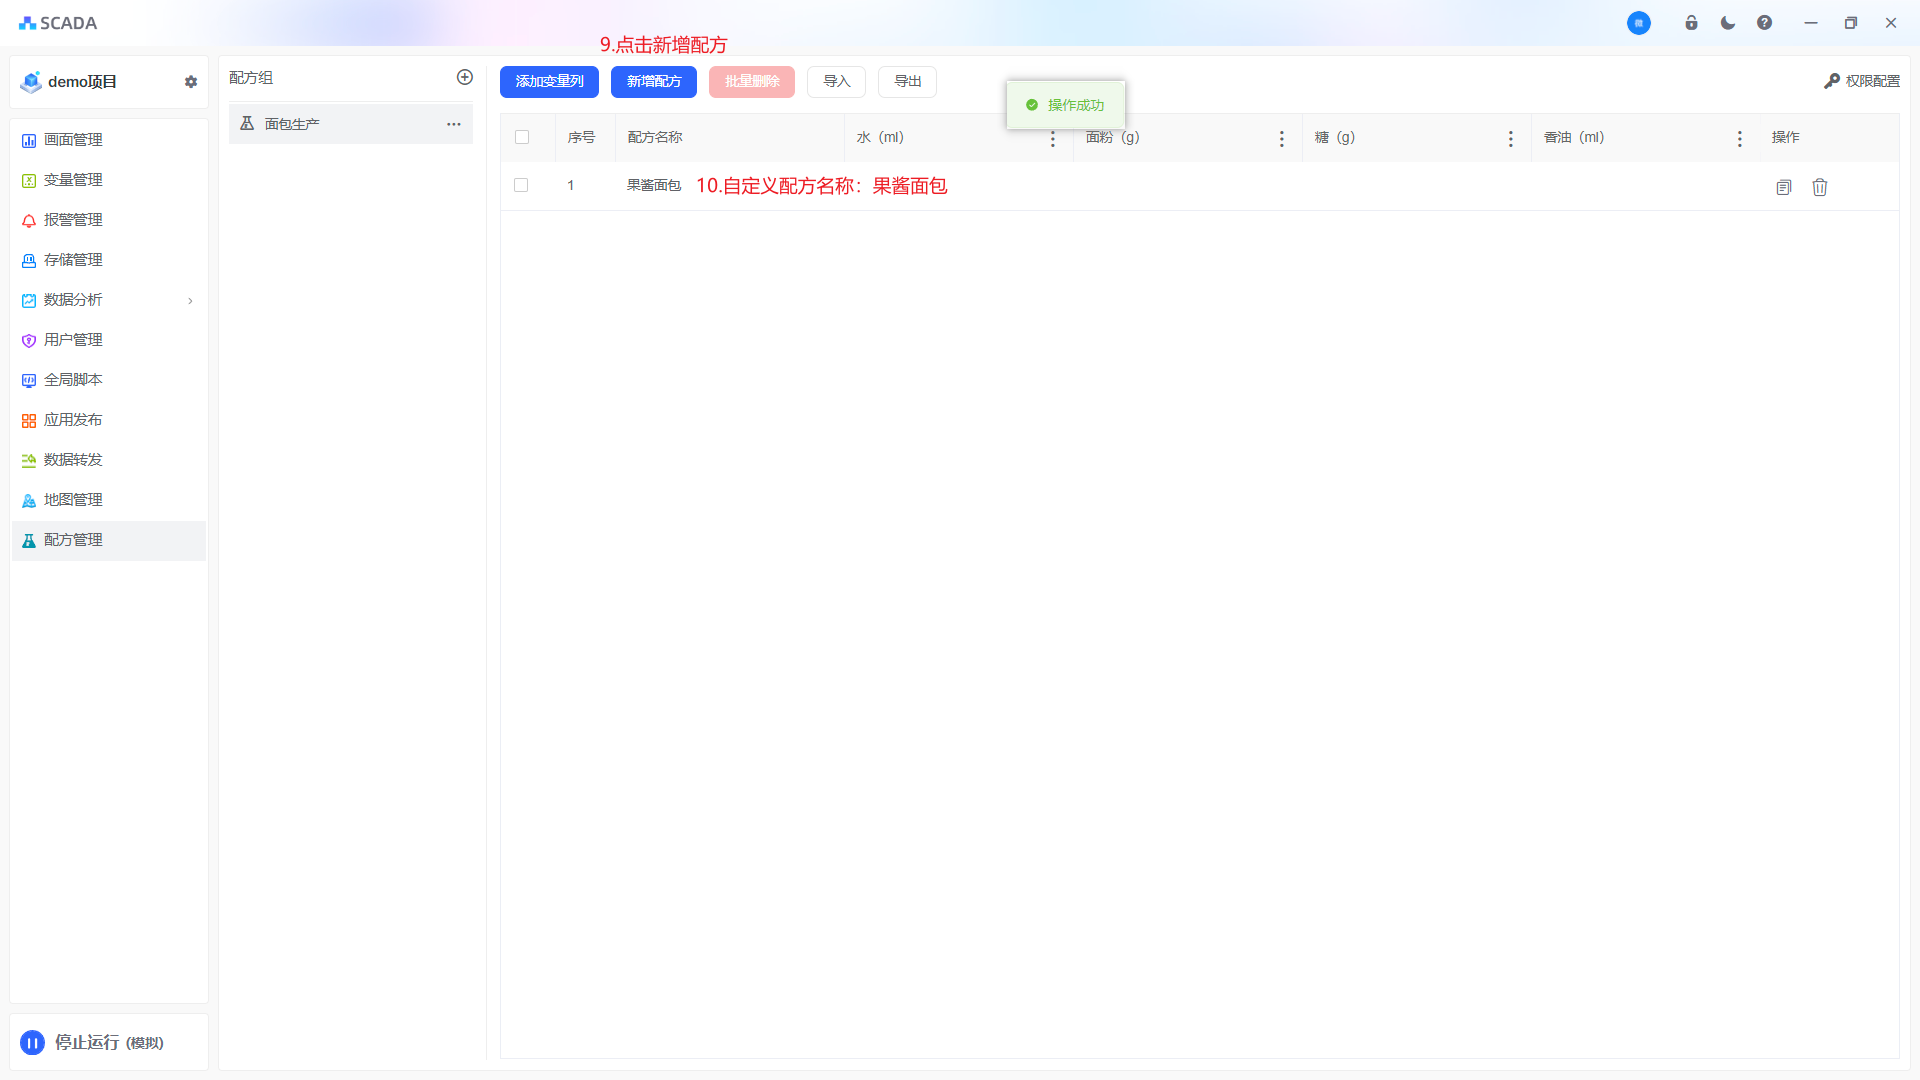Check the 果酱面包 row checkbox
This screenshot has height=1080, width=1920.
pos(521,185)
